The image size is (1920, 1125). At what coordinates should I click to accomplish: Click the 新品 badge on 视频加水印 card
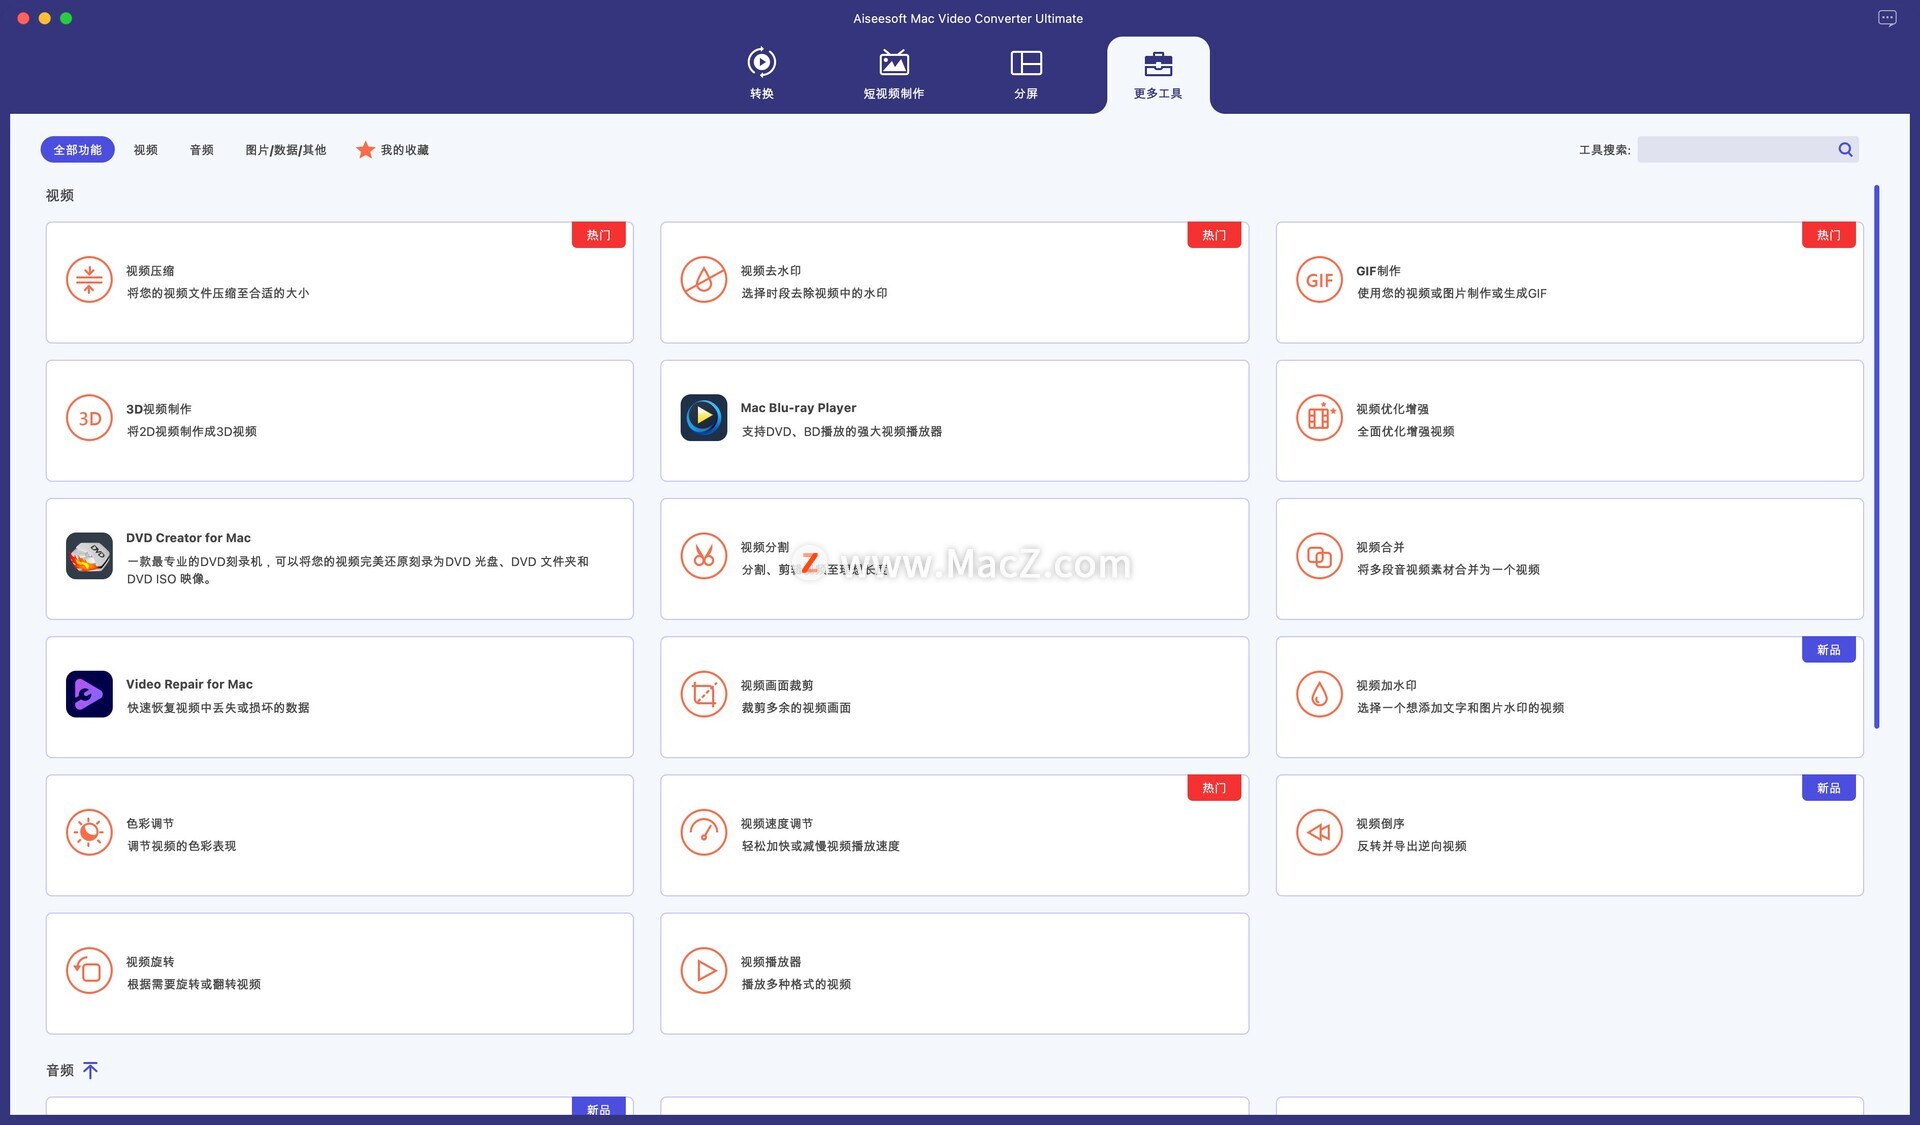[x=1829, y=650]
